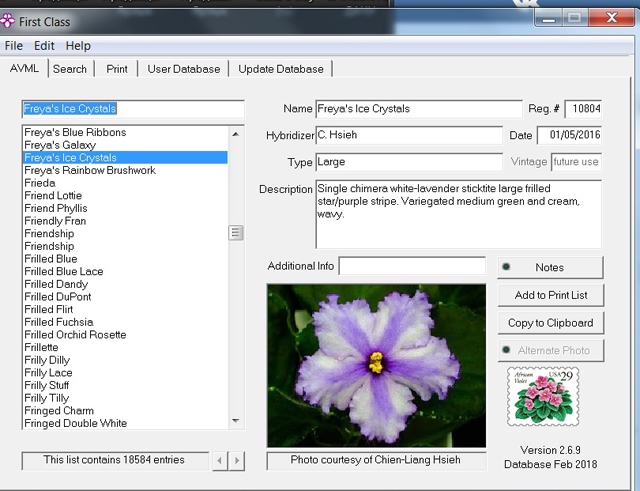Click the First Class violet app icon
Image resolution: width=640 pixels, height=491 pixels.
[x=7, y=21]
